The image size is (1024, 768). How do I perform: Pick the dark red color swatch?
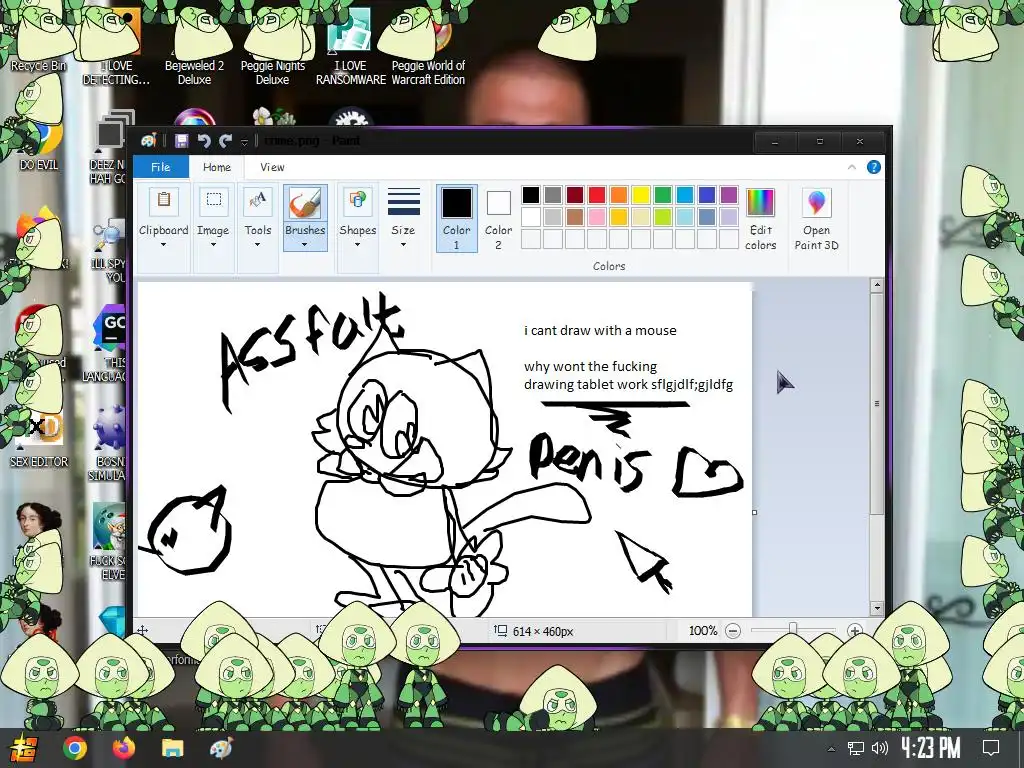(x=575, y=195)
